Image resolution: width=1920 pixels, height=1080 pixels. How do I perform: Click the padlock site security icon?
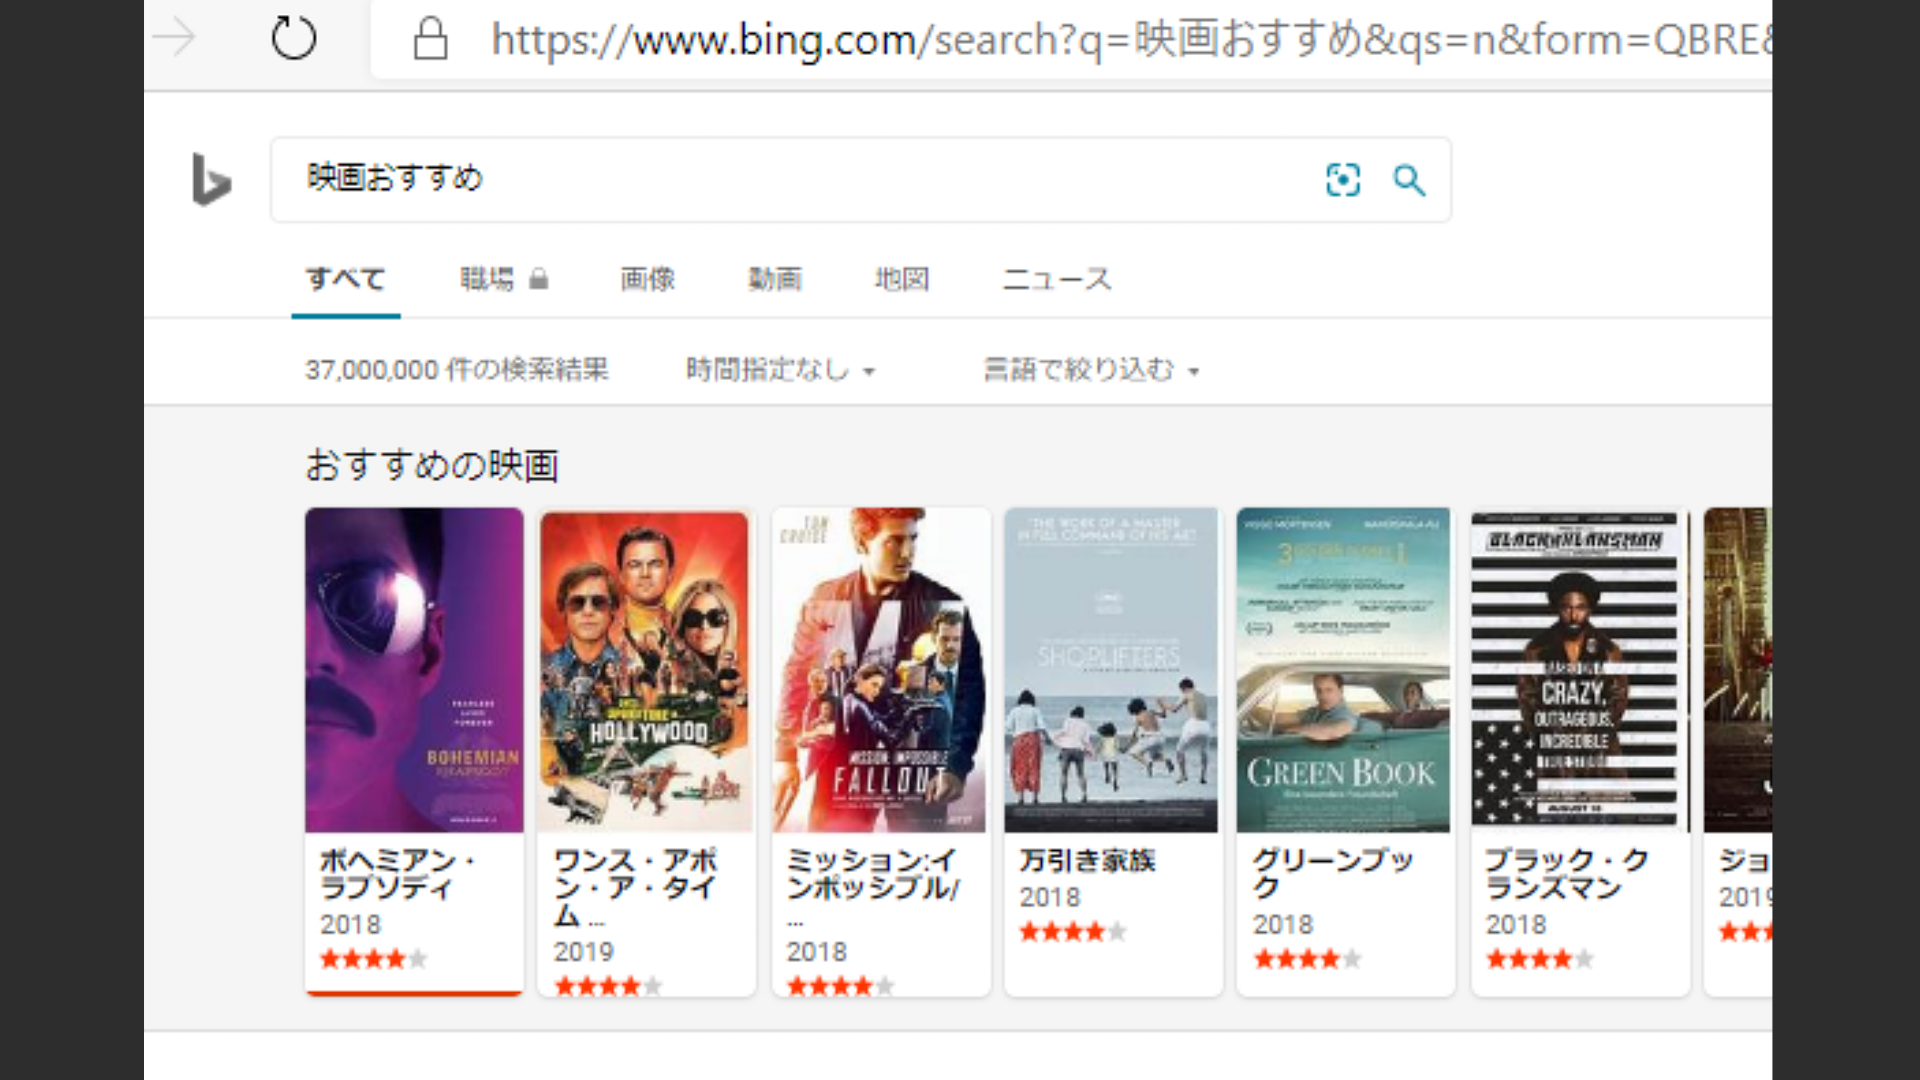[430, 39]
